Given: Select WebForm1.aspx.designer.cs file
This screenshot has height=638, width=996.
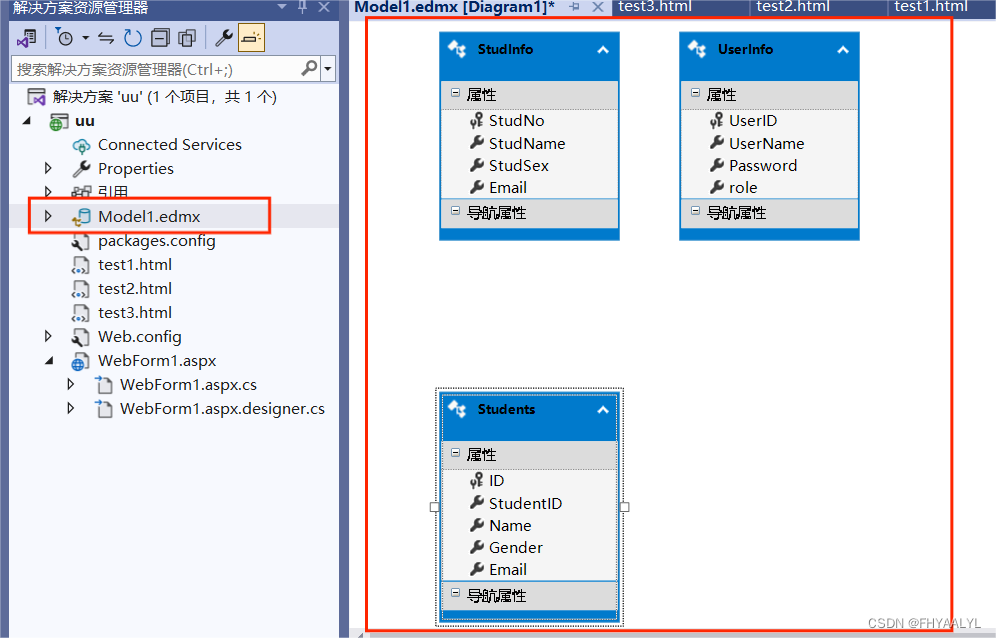Looking at the screenshot, I should [222, 409].
